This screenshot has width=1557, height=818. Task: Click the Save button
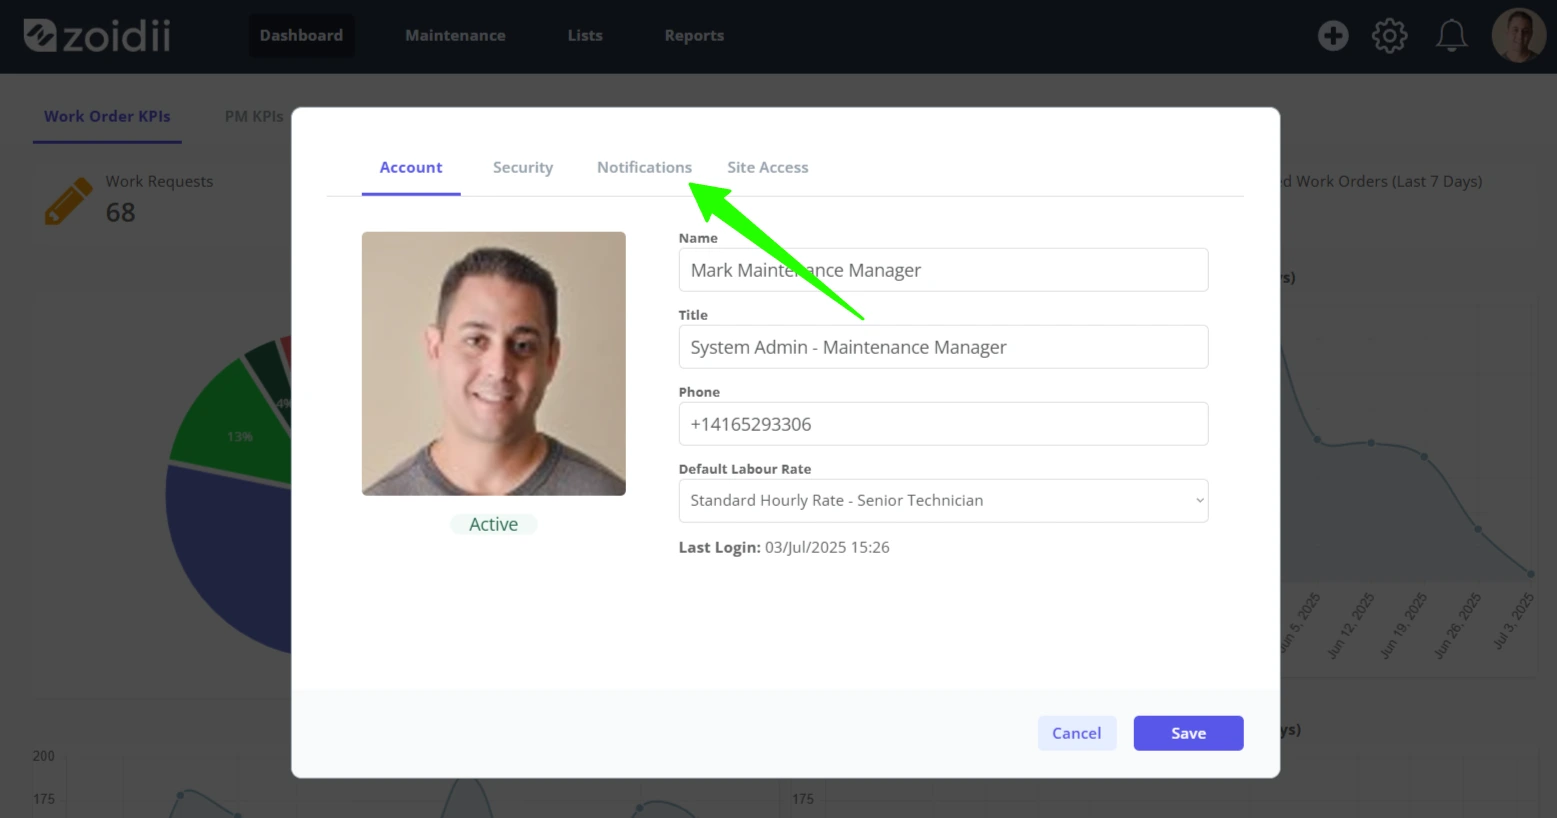1188,733
